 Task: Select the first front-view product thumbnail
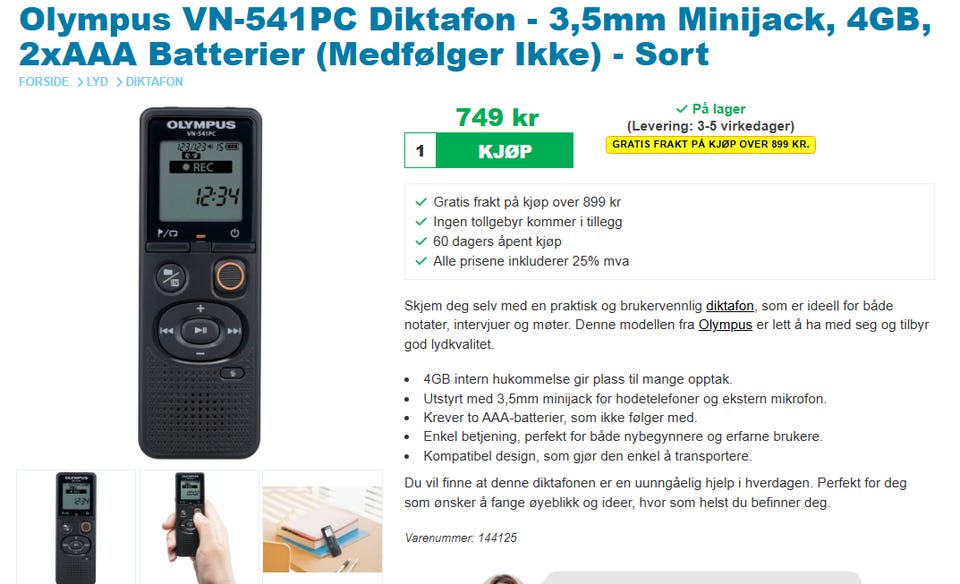tap(76, 527)
